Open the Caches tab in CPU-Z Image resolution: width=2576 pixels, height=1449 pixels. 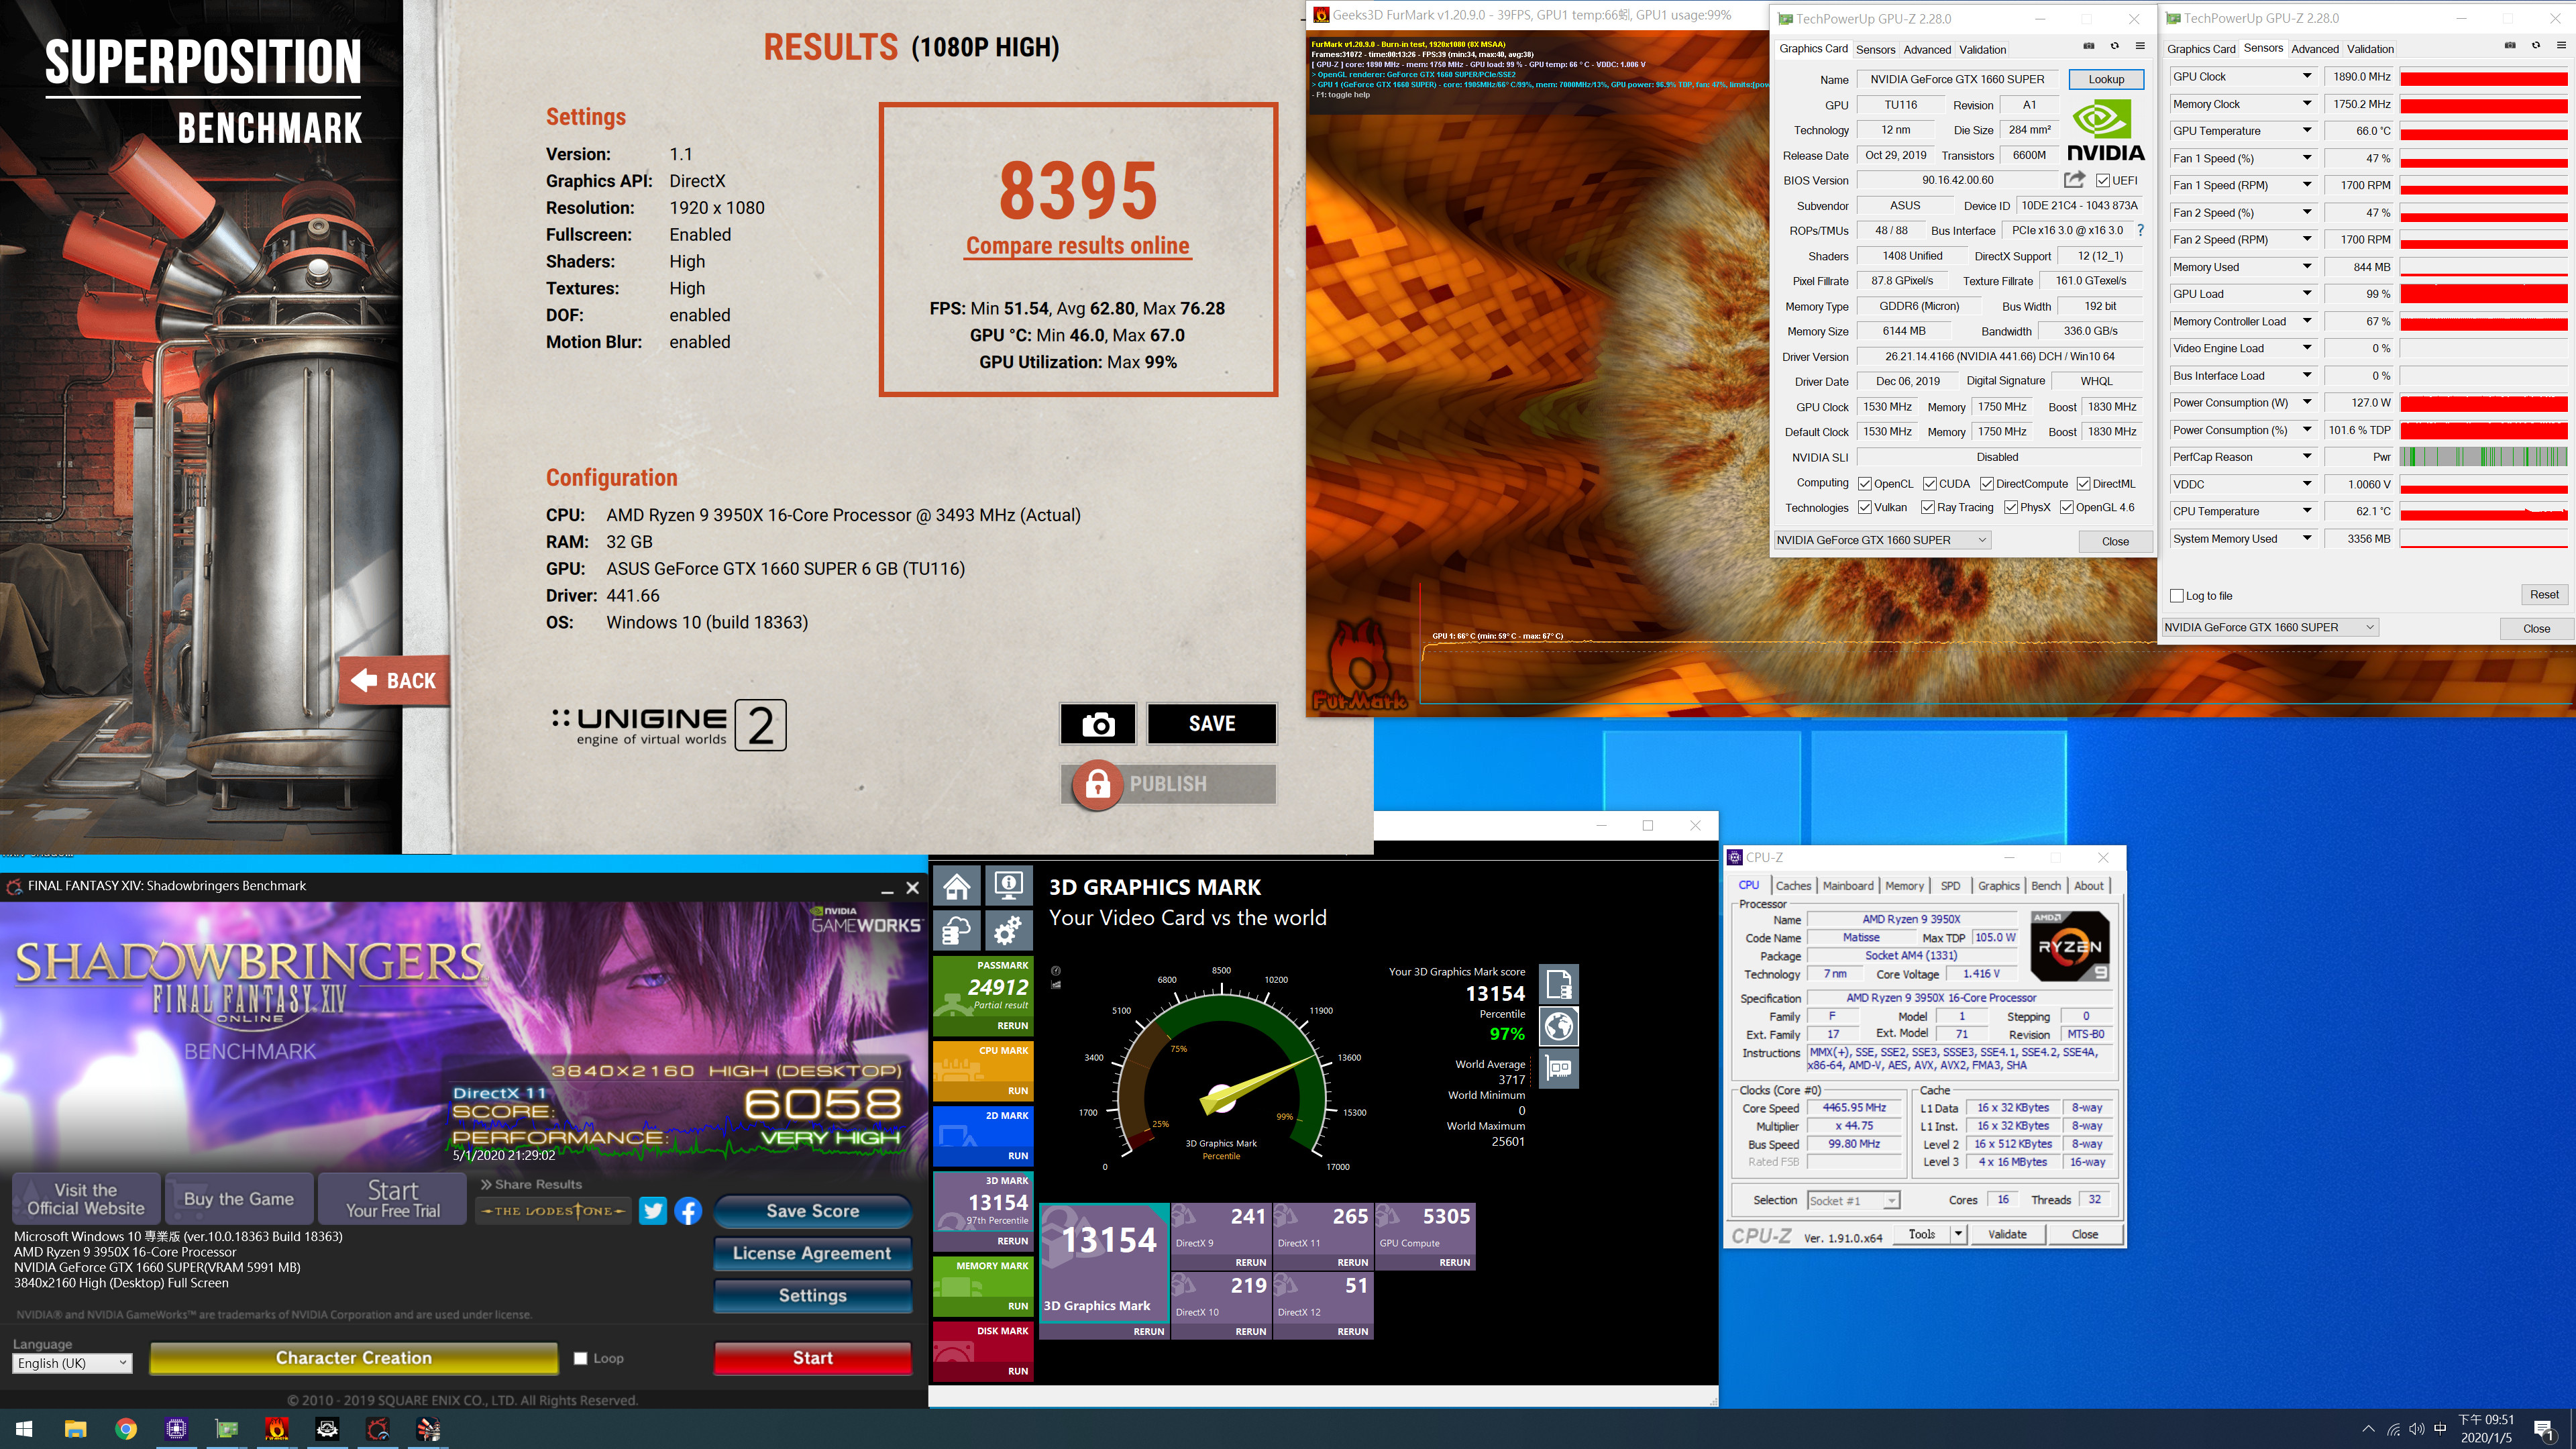click(1793, 886)
